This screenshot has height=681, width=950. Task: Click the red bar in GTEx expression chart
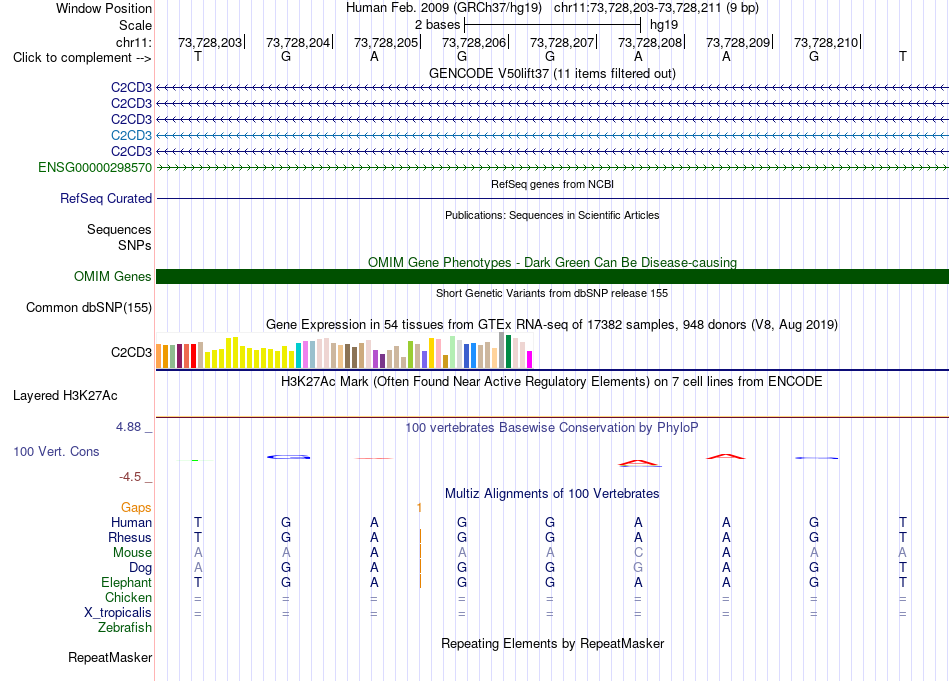point(194,356)
